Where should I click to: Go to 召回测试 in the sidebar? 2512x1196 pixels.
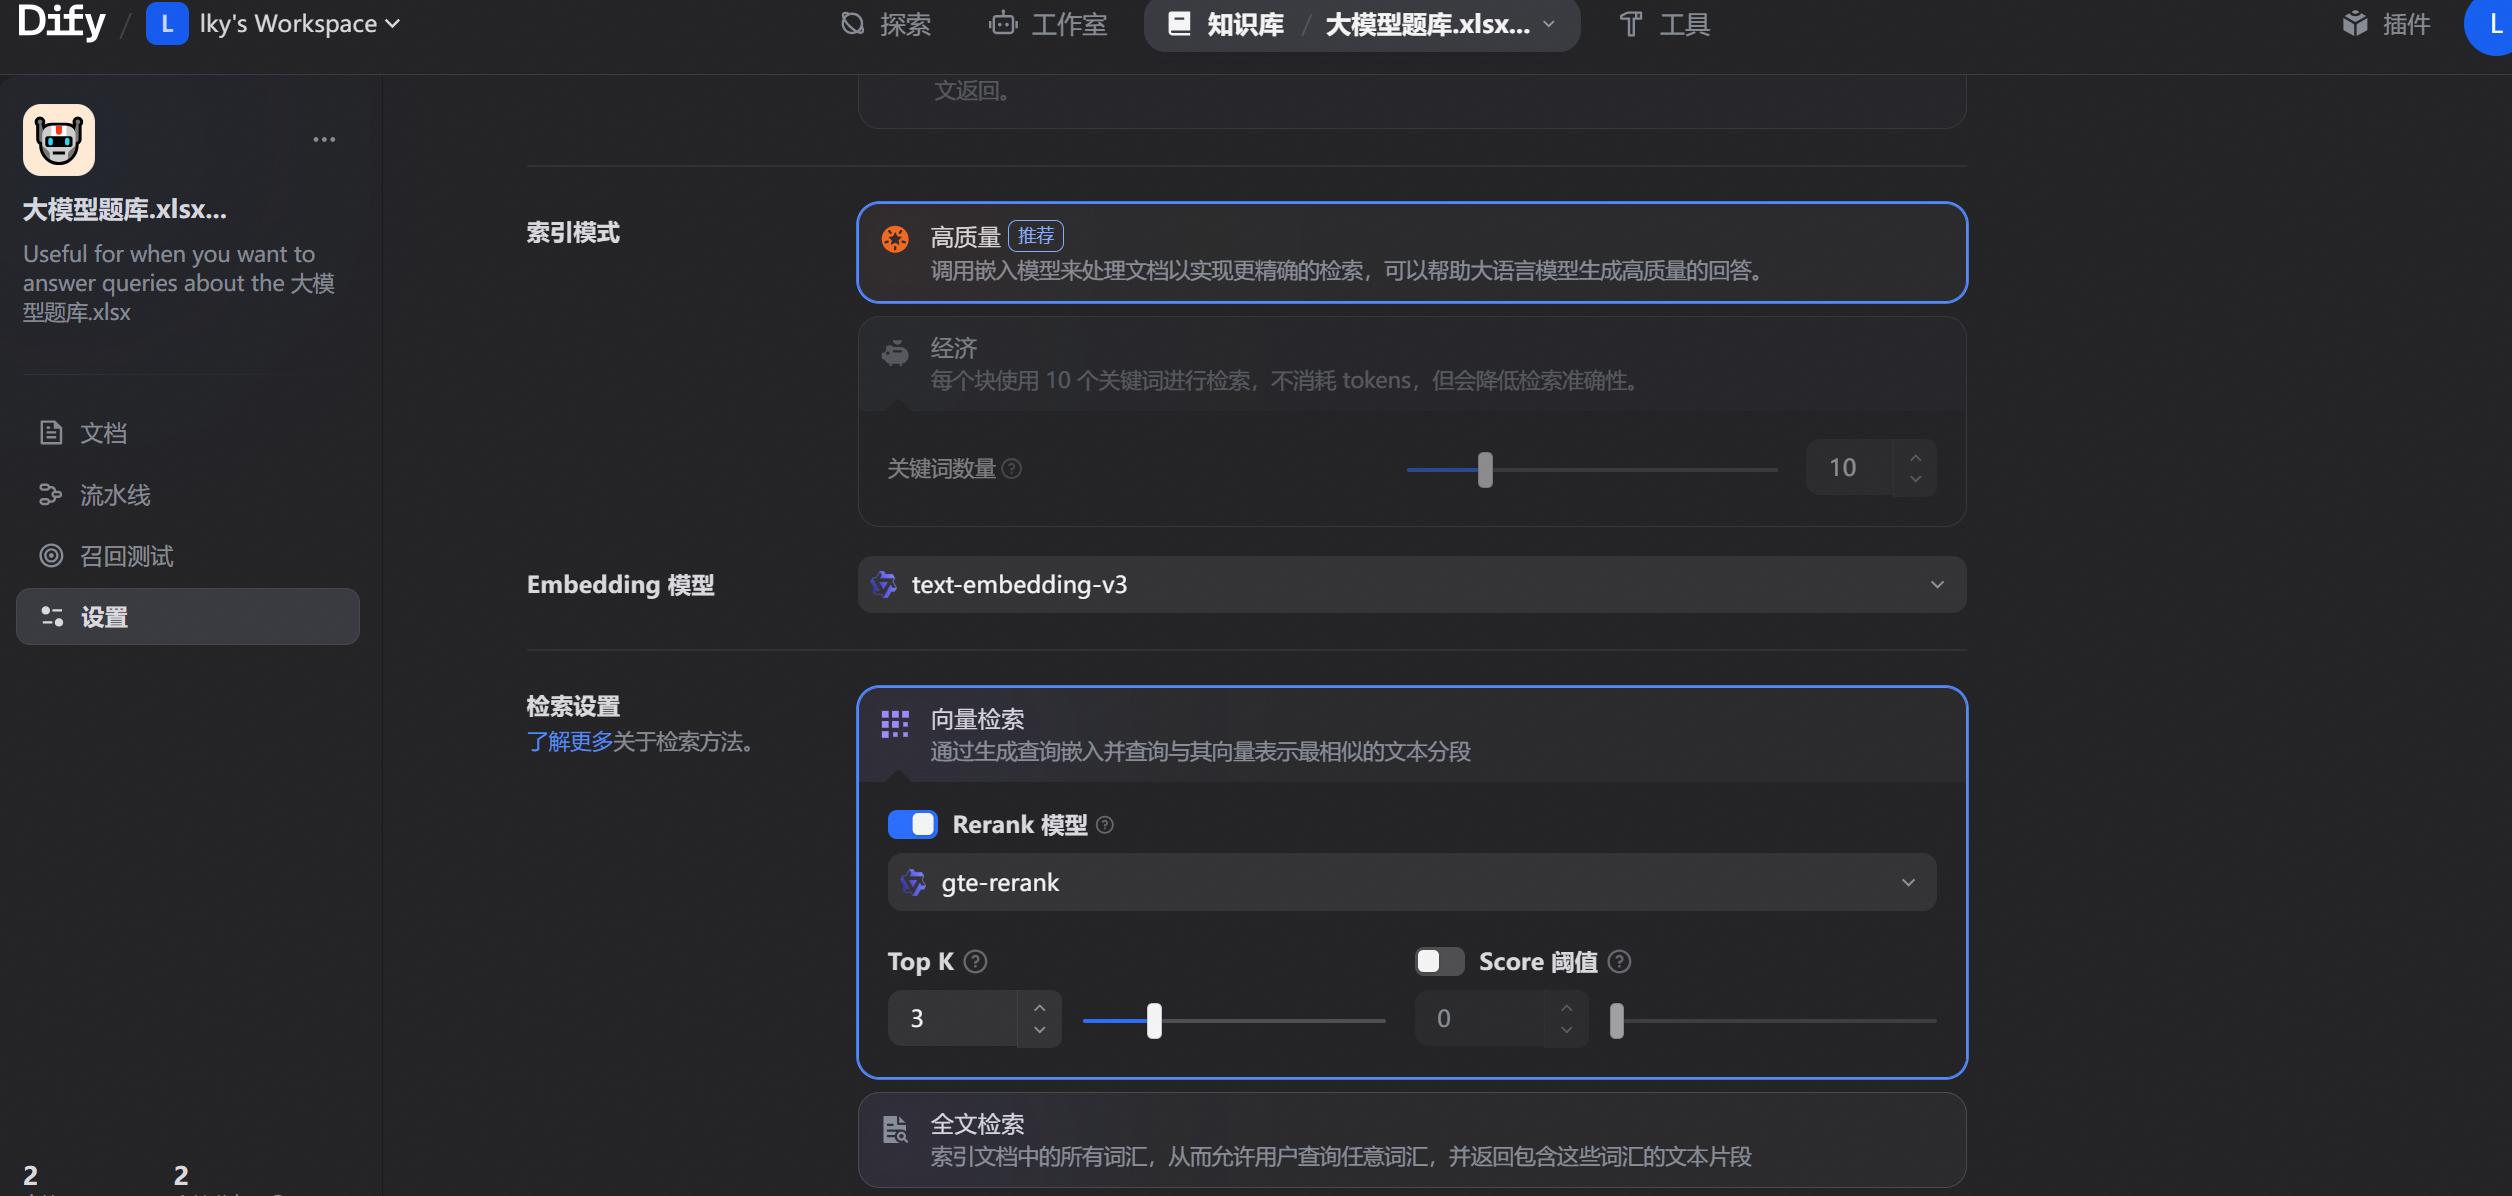point(126,556)
